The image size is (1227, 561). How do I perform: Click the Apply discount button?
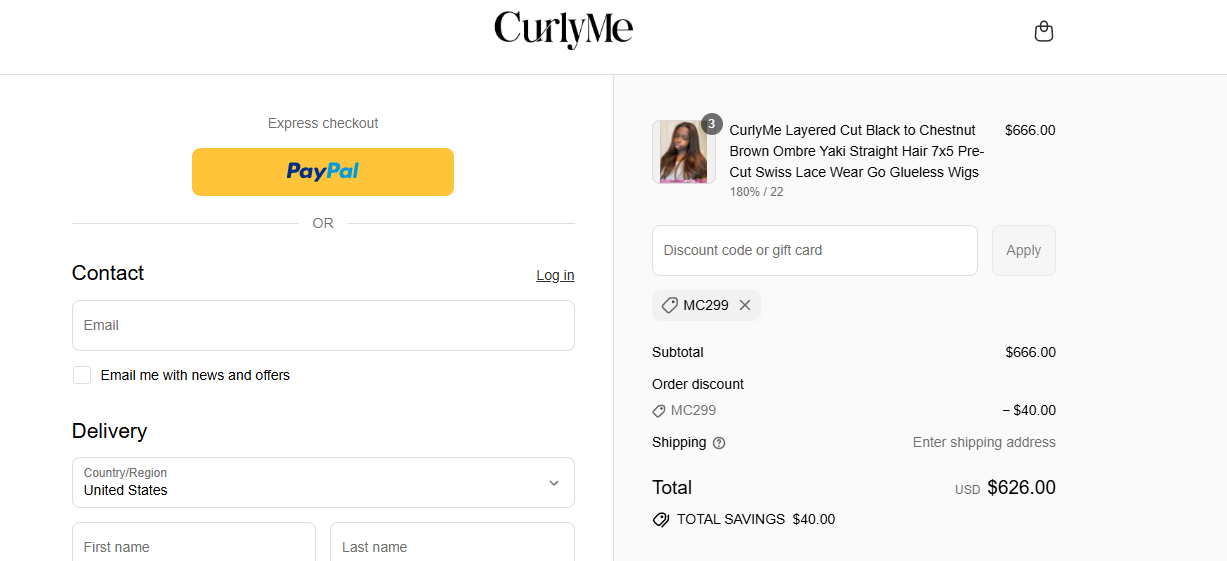(1024, 250)
